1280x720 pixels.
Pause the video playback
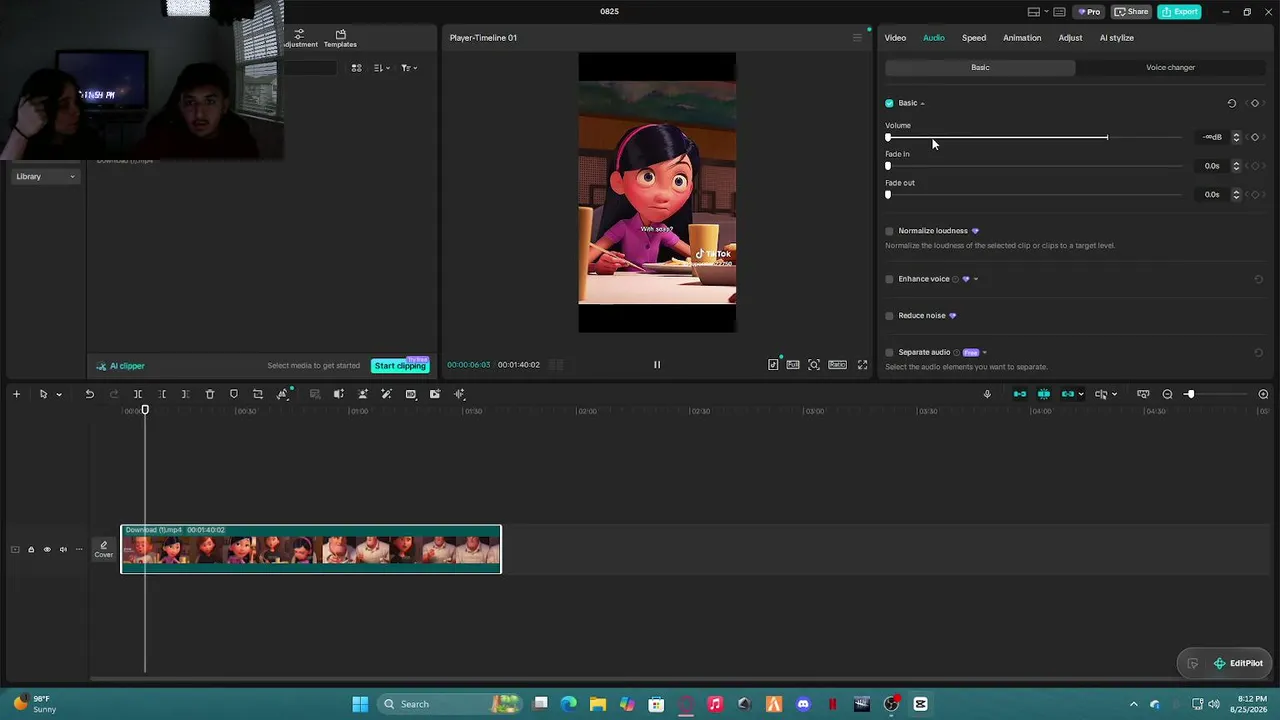coord(657,365)
